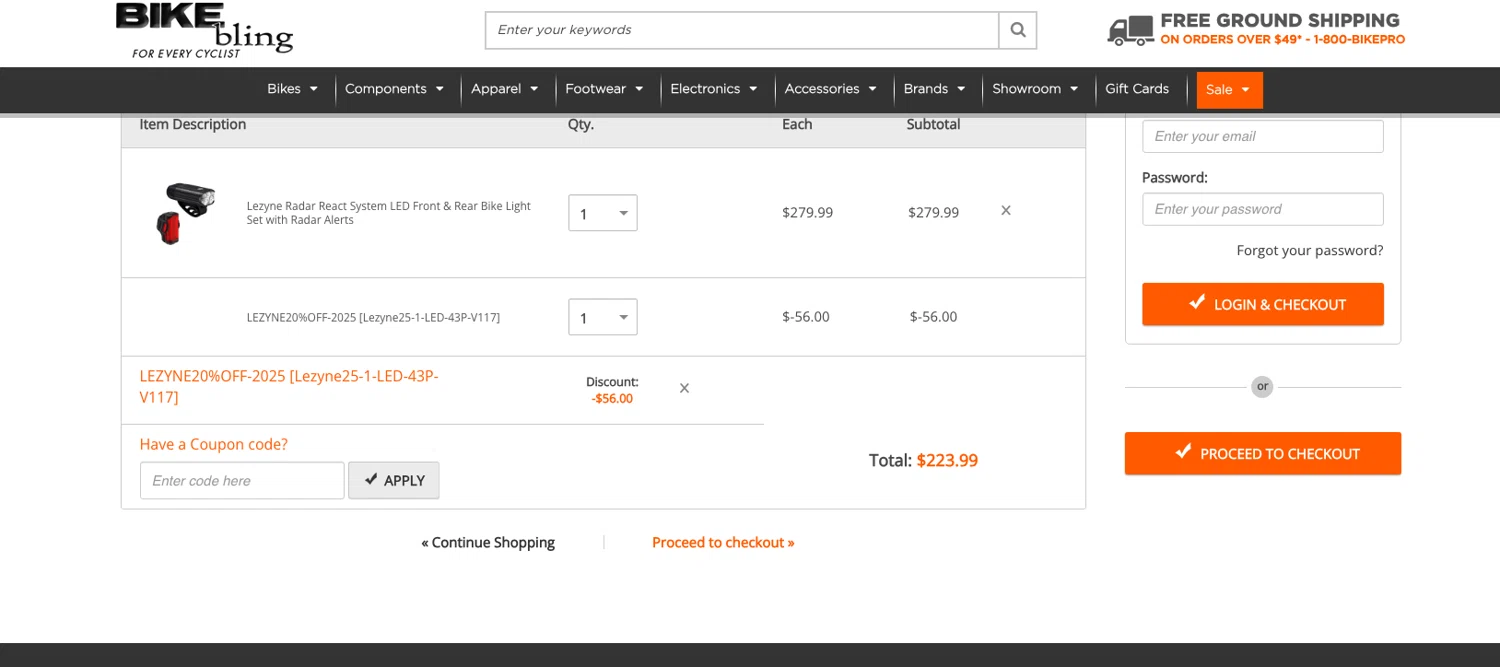Click the orange LEZYNE20%OFF-2025 coupon name
The height and width of the screenshot is (667, 1500).
tap(289, 387)
